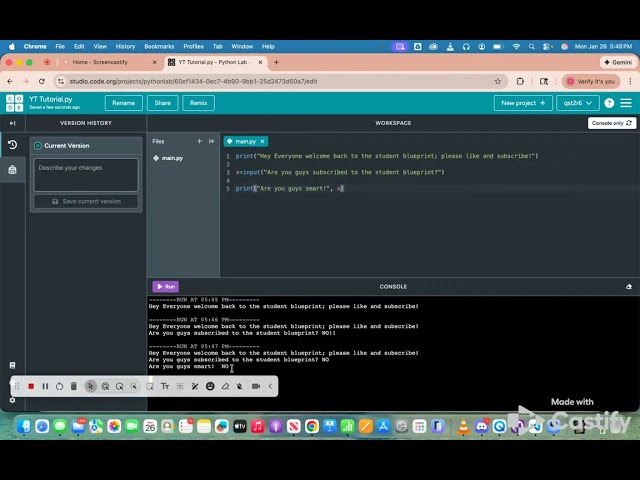Select the blur tool
Screen dimensions: 640x480
pyautogui.click(x=180, y=386)
